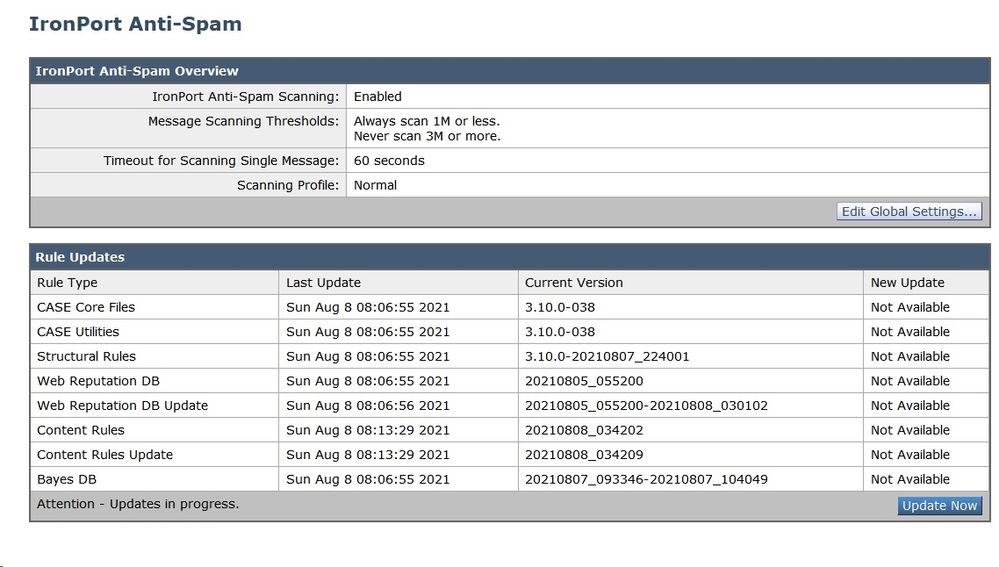Click the Web Reputation DB row label
Screen dimensions: 999x567
point(98,381)
